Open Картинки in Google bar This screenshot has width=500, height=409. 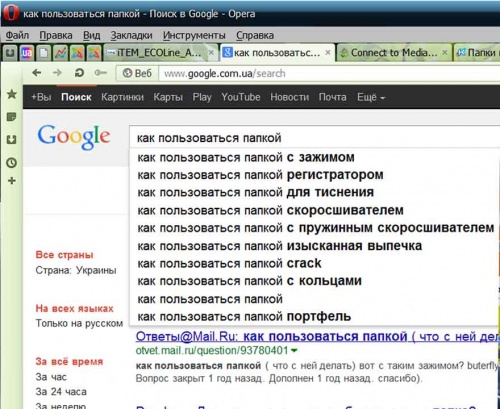(122, 97)
